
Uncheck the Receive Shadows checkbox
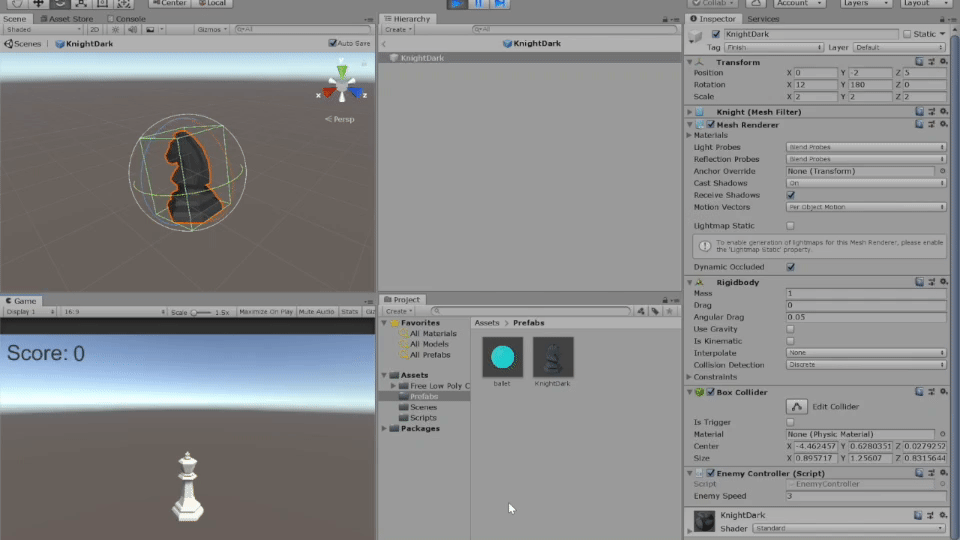(x=791, y=195)
